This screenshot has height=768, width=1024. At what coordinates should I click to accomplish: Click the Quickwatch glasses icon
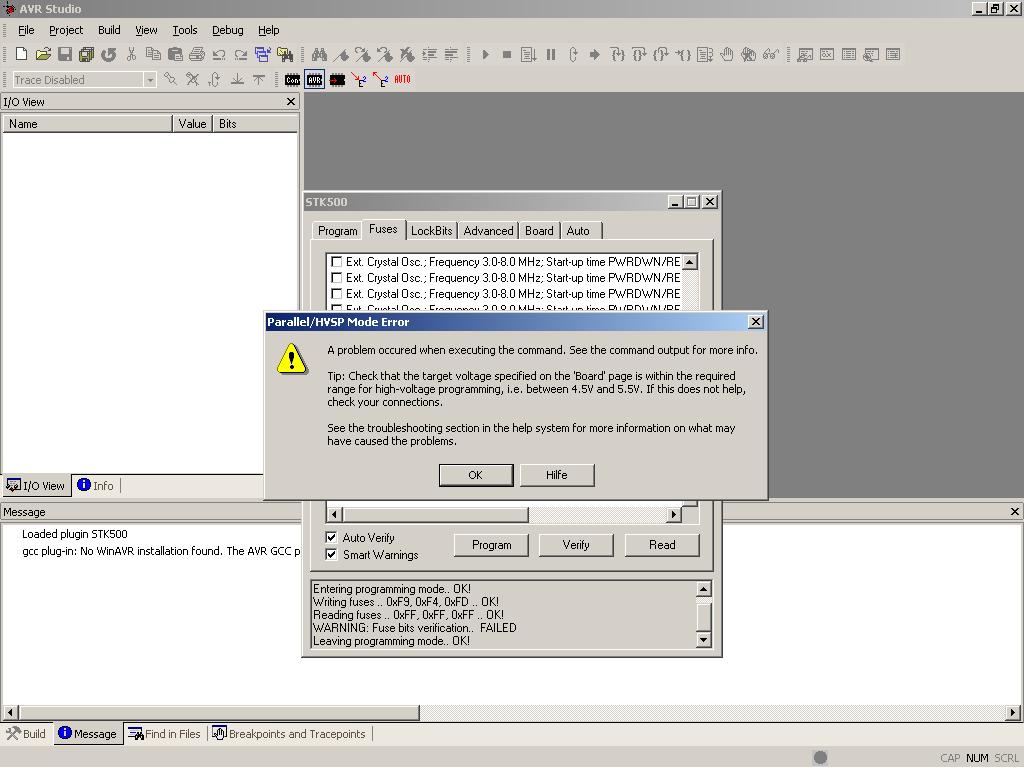coord(771,54)
